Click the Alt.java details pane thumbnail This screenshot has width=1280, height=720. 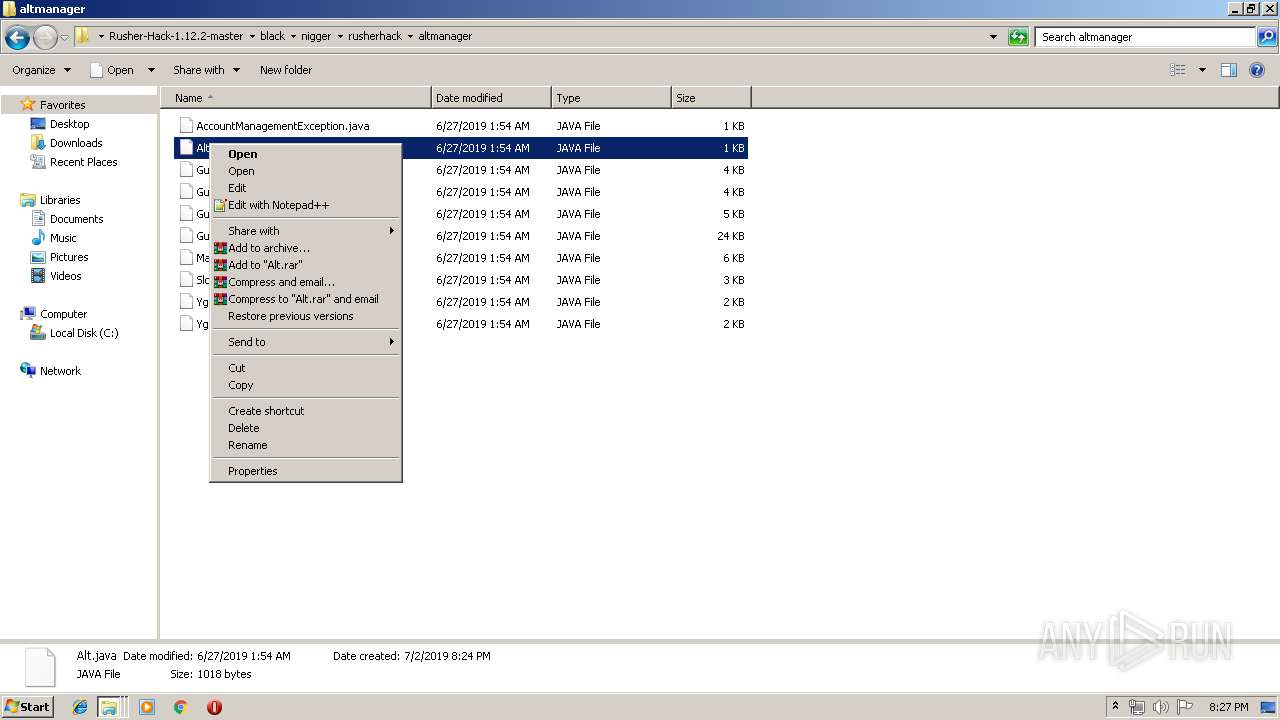point(40,667)
